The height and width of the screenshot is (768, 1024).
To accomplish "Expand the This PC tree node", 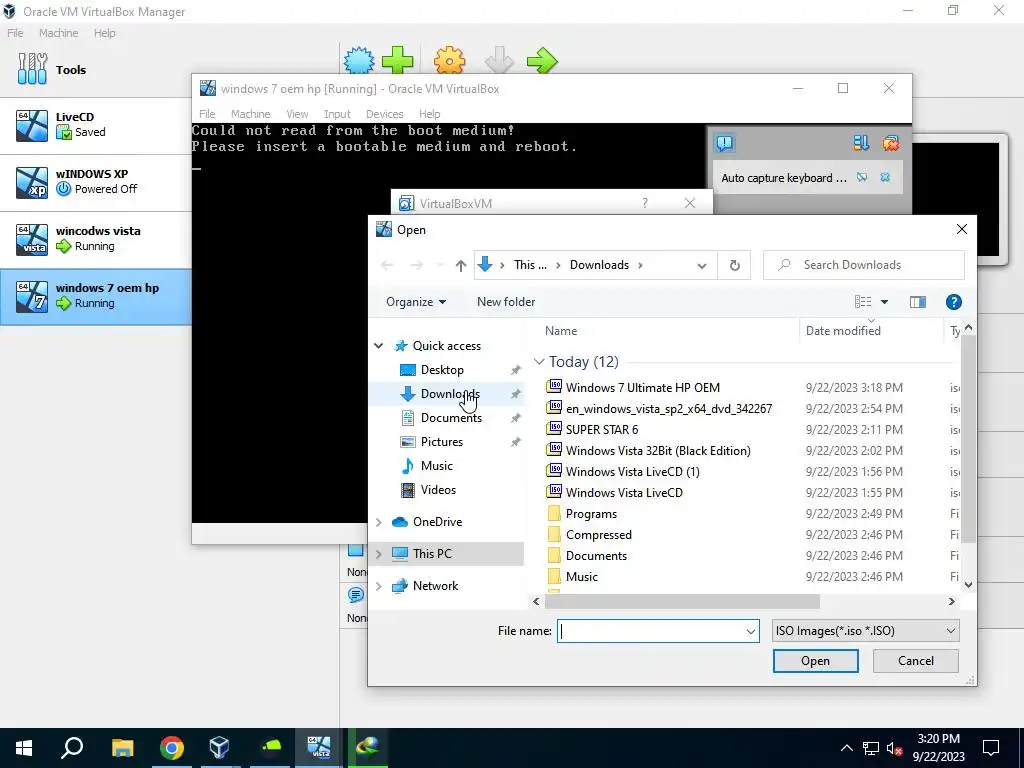I will pos(379,554).
